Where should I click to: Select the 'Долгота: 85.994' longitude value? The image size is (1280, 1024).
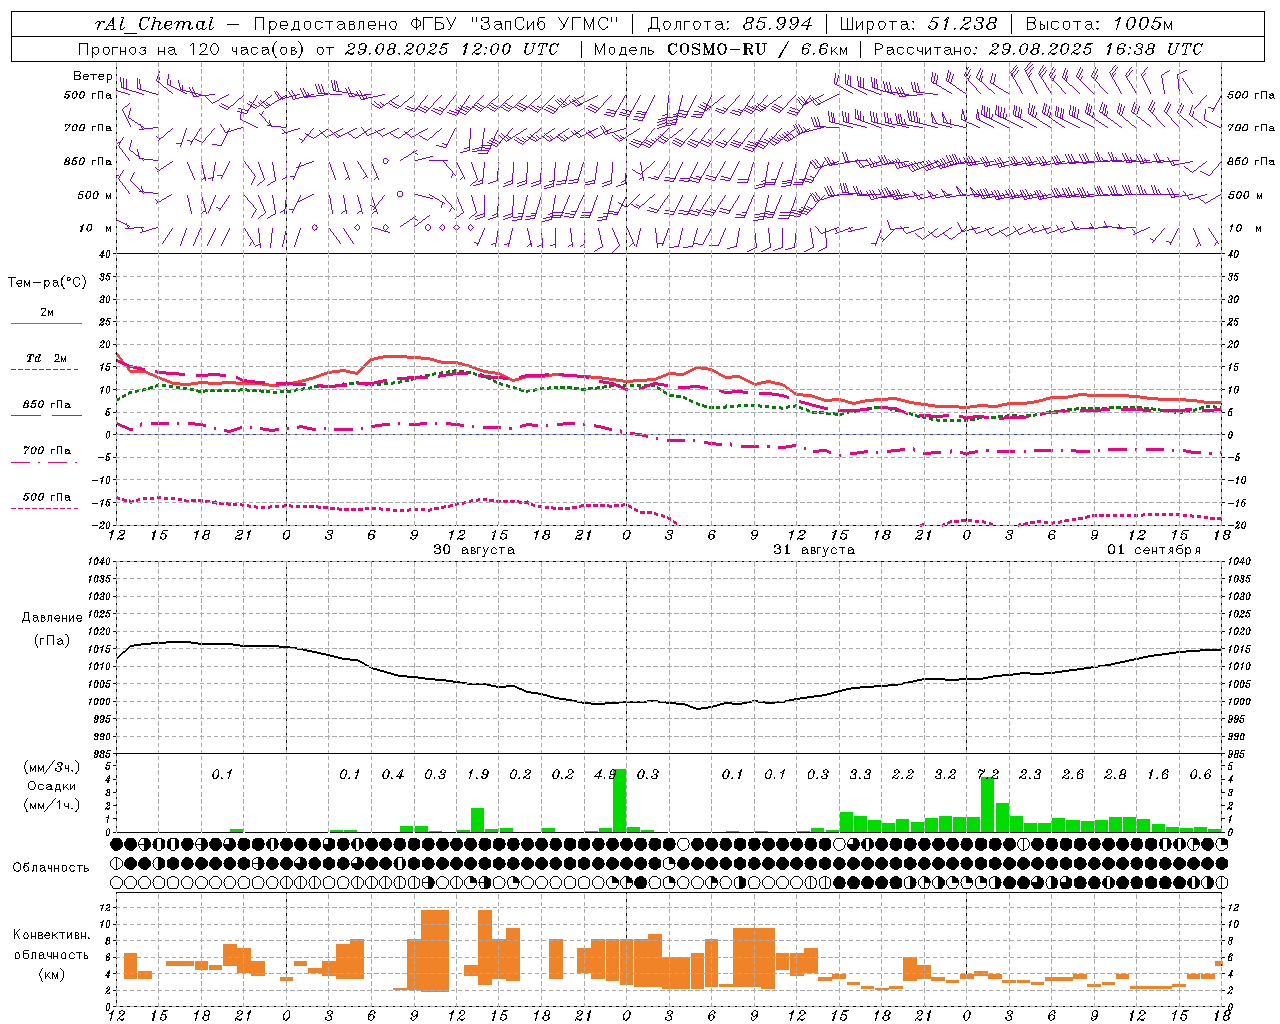click(x=730, y=24)
